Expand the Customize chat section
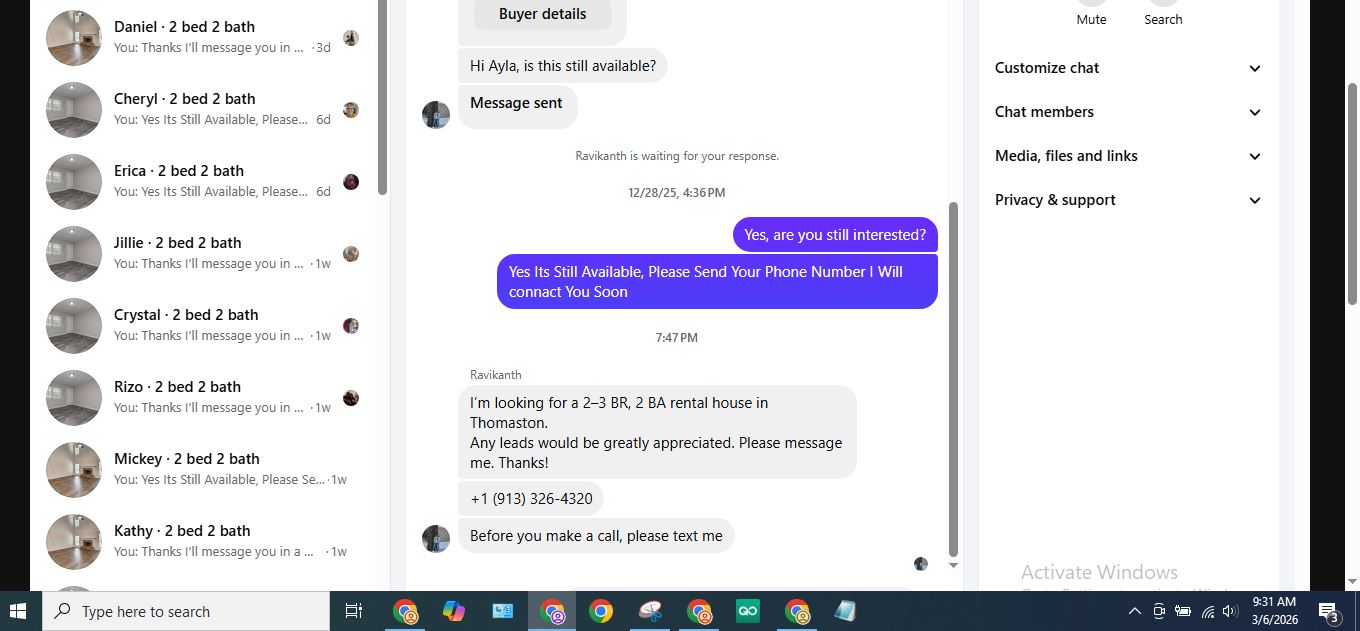 coord(1128,68)
